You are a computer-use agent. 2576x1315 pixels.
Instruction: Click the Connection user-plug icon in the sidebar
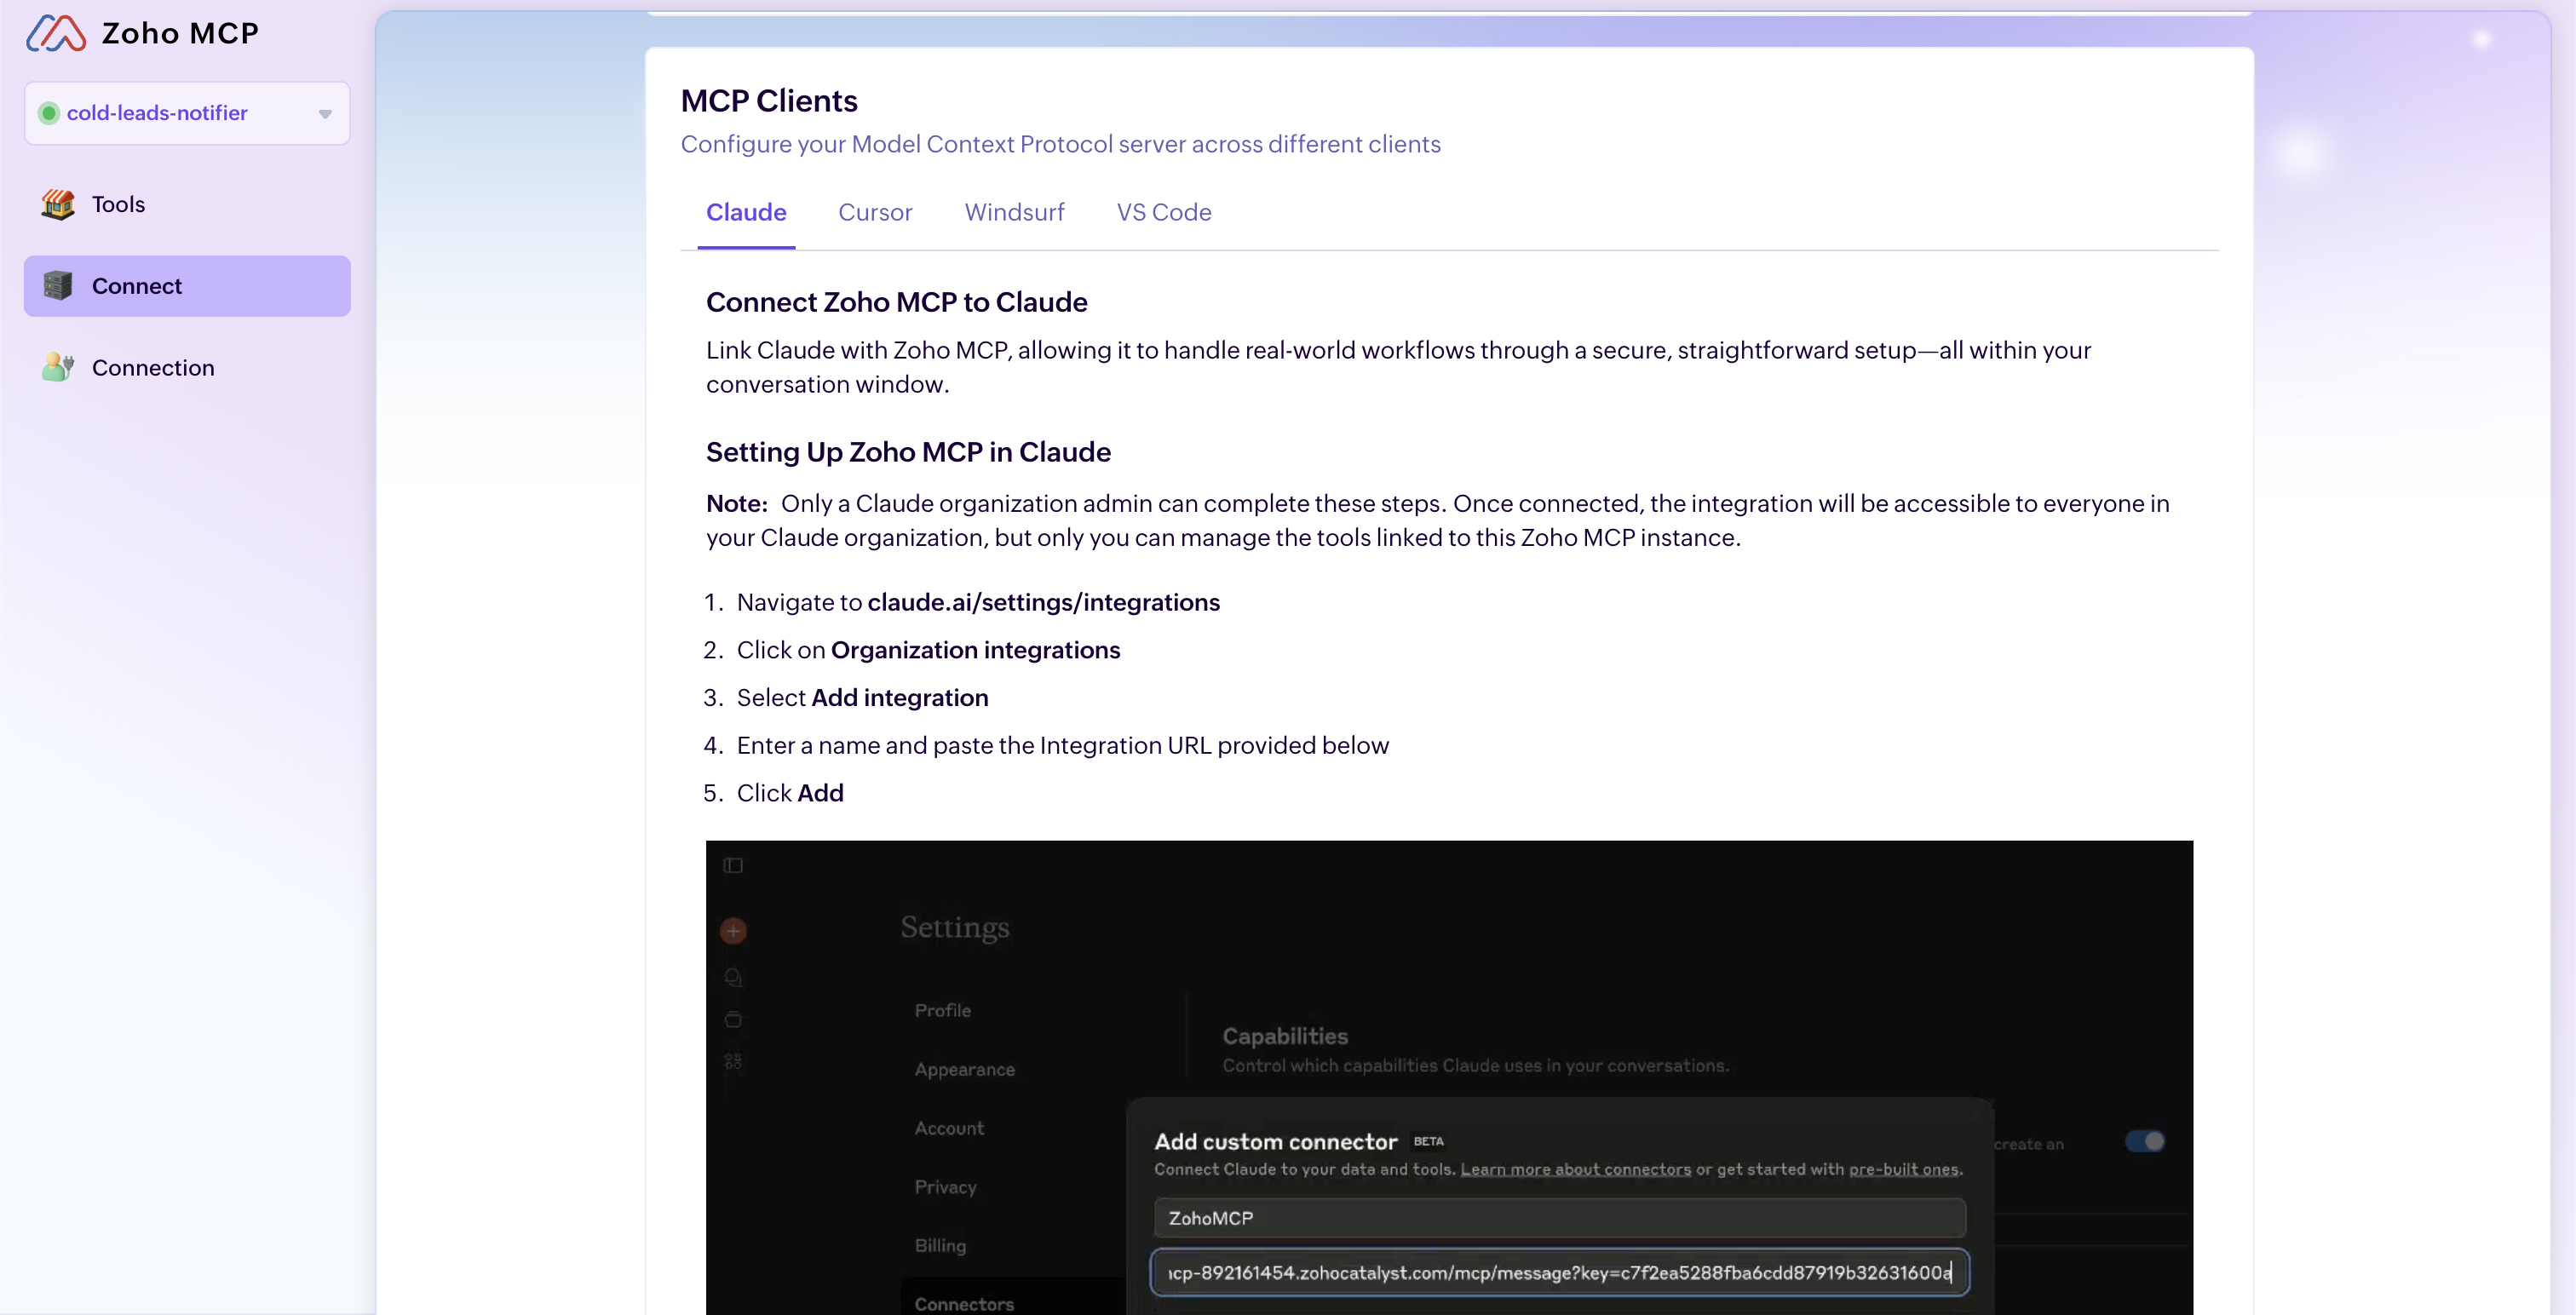click(58, 367)
